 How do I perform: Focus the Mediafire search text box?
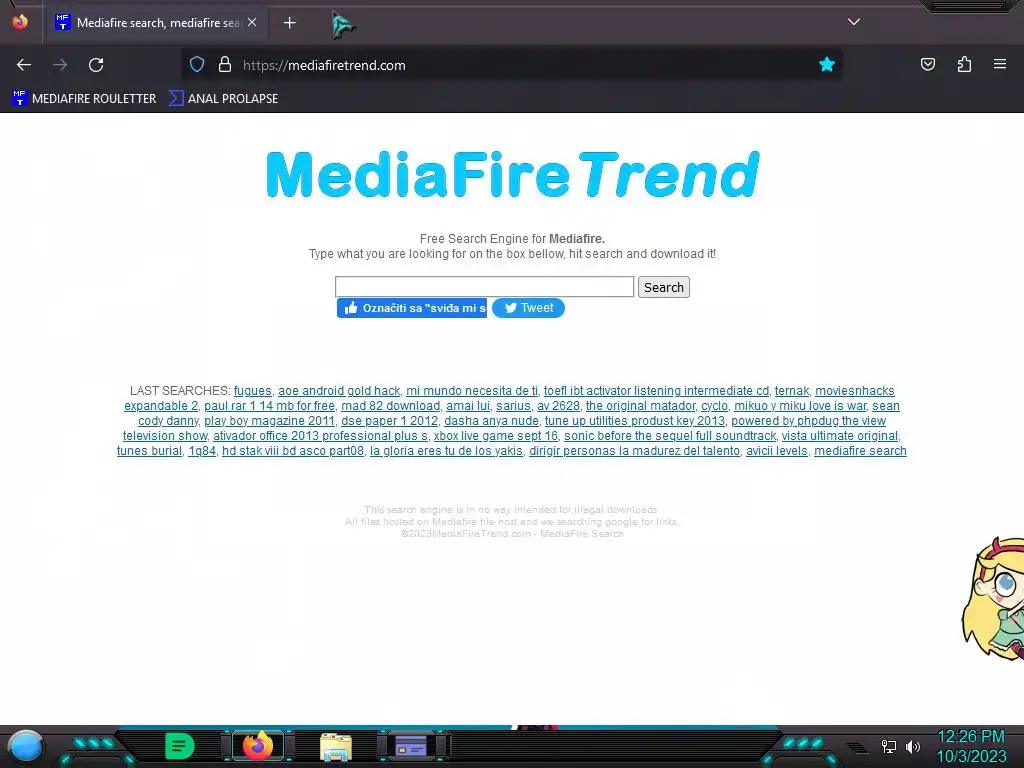pyautogui.click(x=484, y=287)
